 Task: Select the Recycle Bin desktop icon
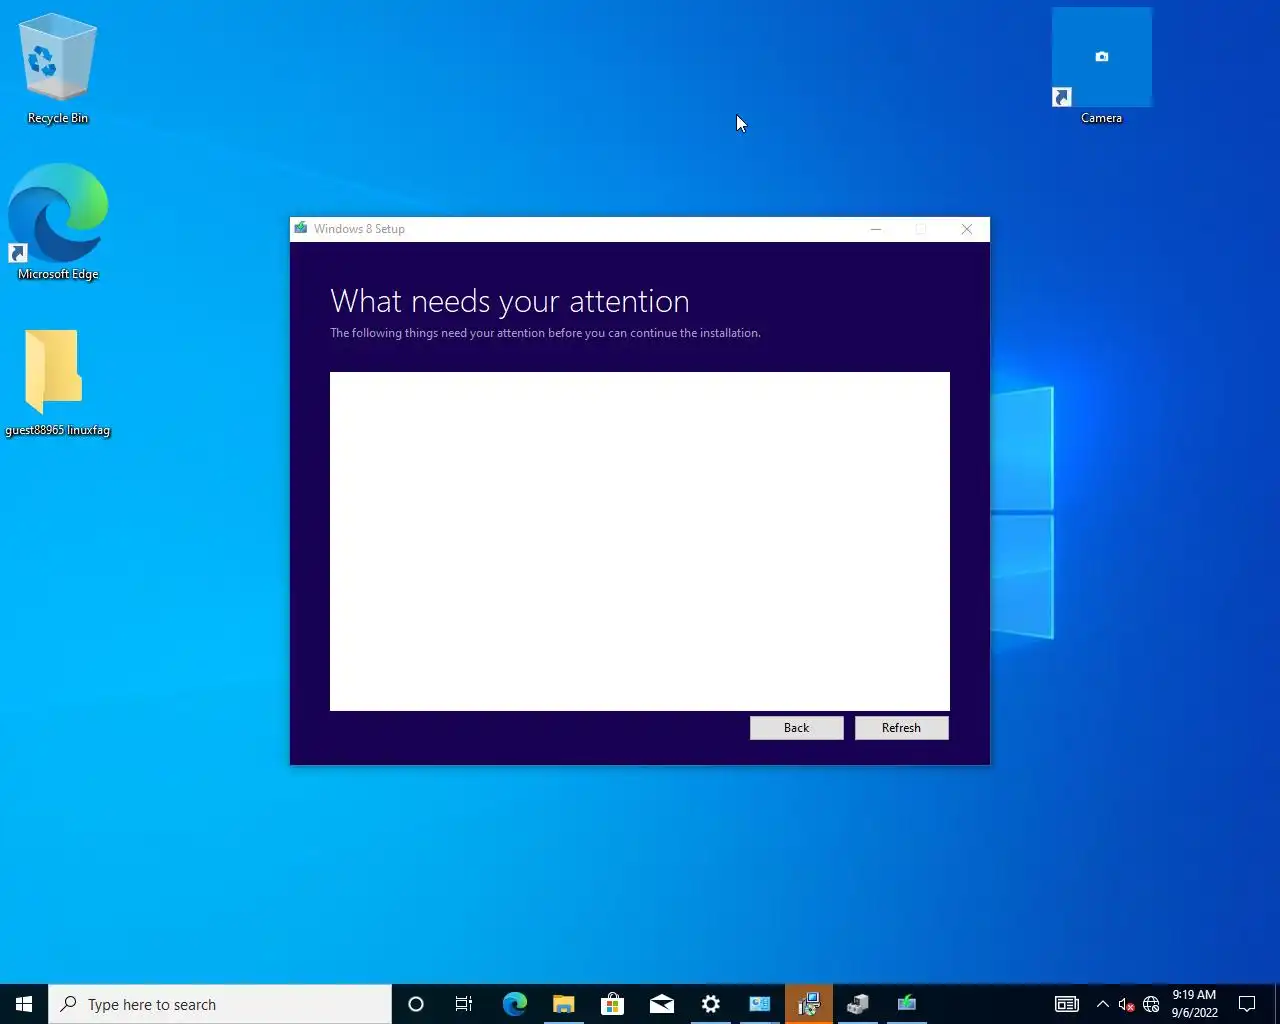58,70
